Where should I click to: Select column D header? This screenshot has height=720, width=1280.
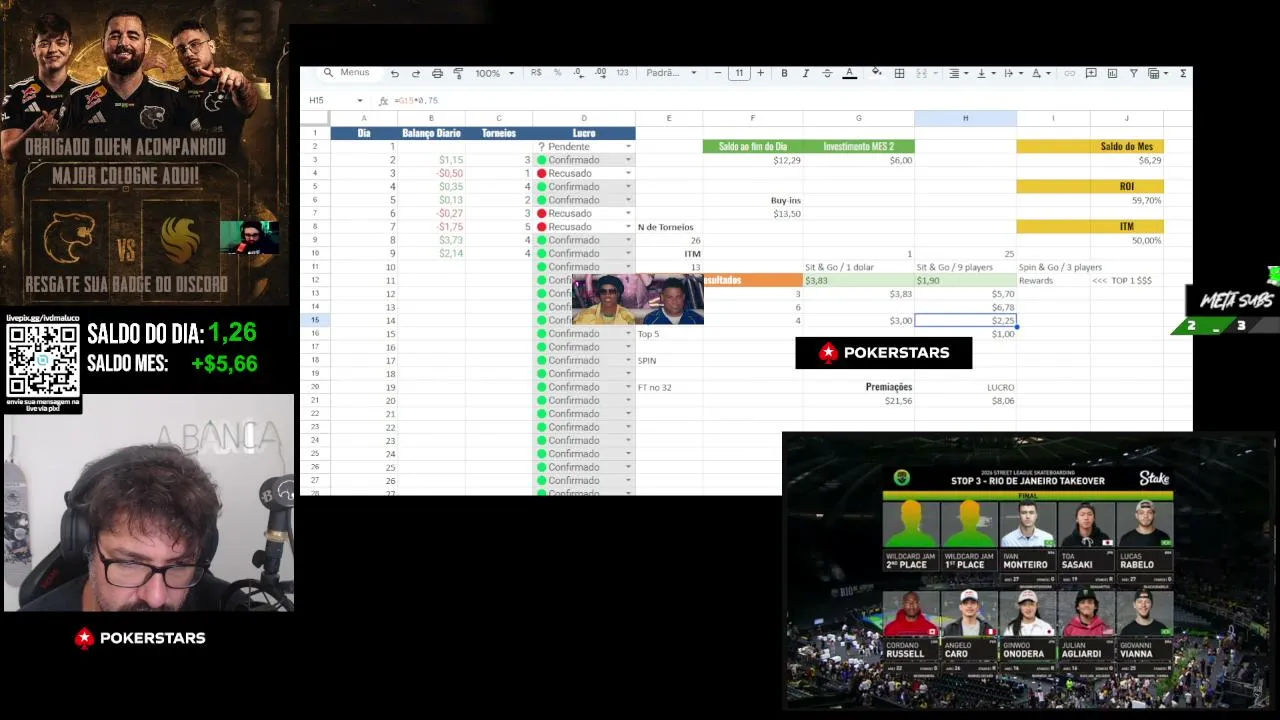pyautogui.click(x=584, y=119)
